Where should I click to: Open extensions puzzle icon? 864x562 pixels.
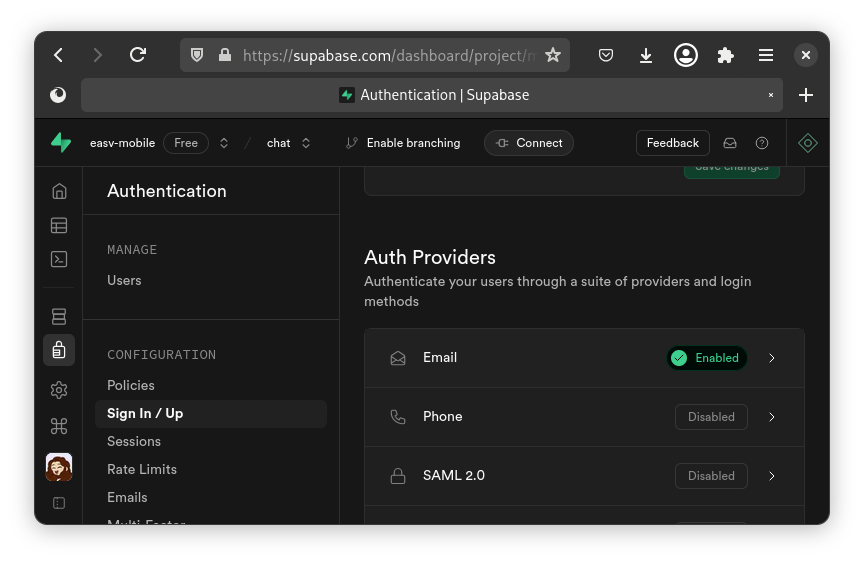pos(726,55)
